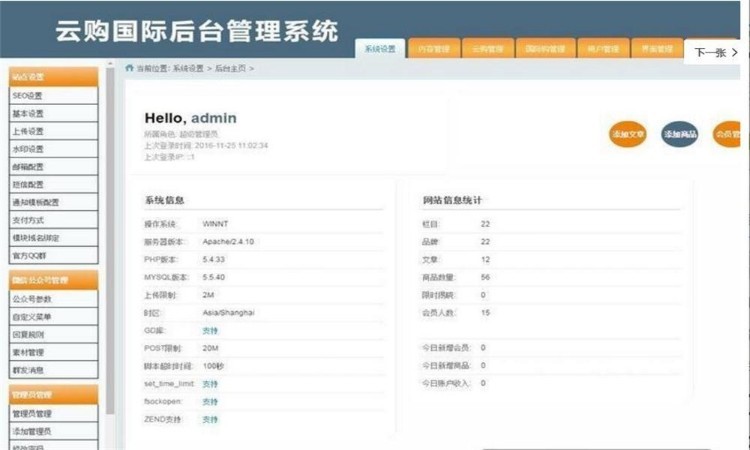
Task: Open the 用户管理 tab
Action: (603, 49)
